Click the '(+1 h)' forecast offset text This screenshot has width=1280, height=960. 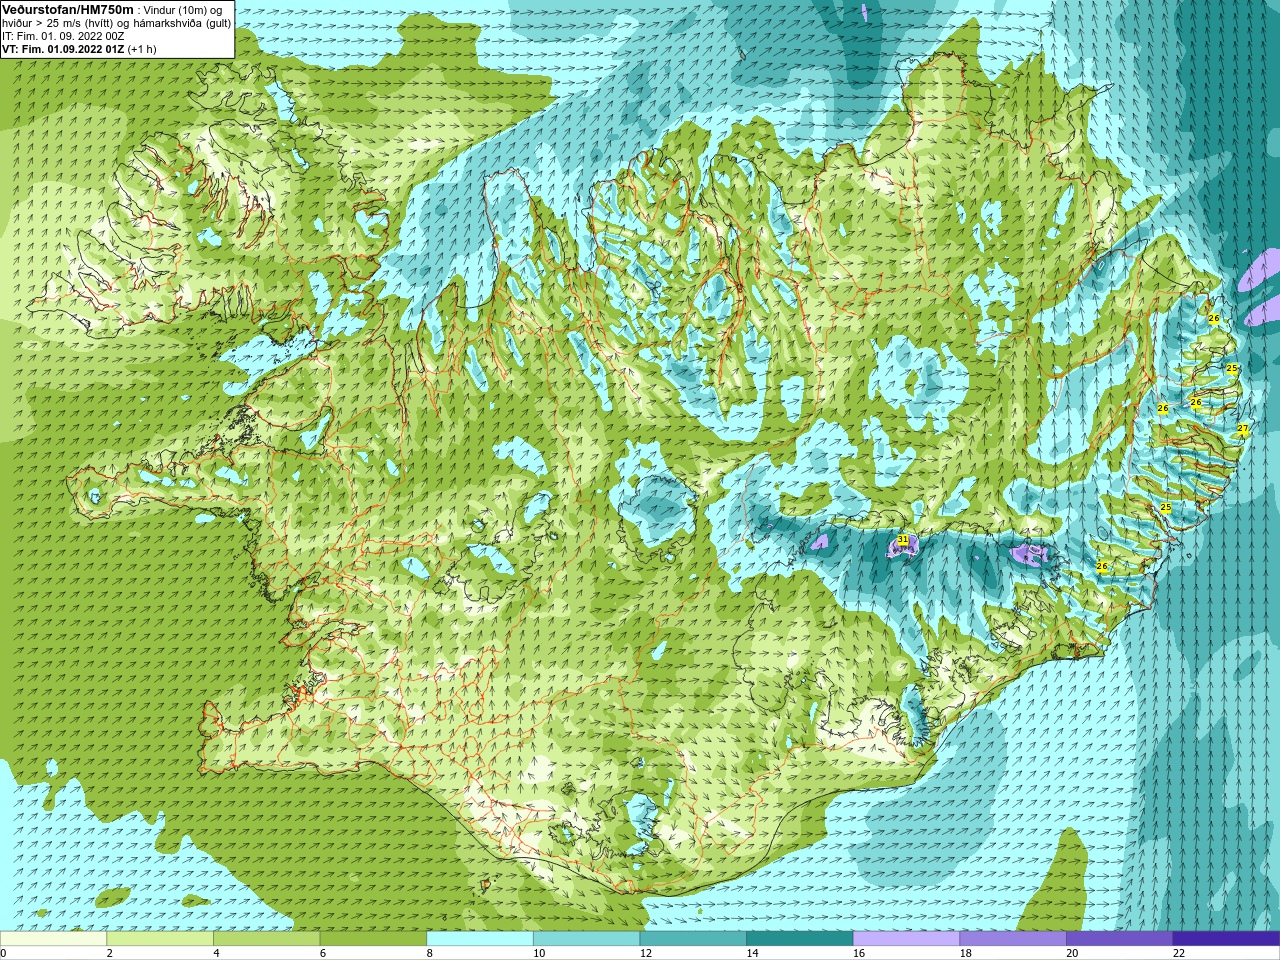click(x=141, y=49)
